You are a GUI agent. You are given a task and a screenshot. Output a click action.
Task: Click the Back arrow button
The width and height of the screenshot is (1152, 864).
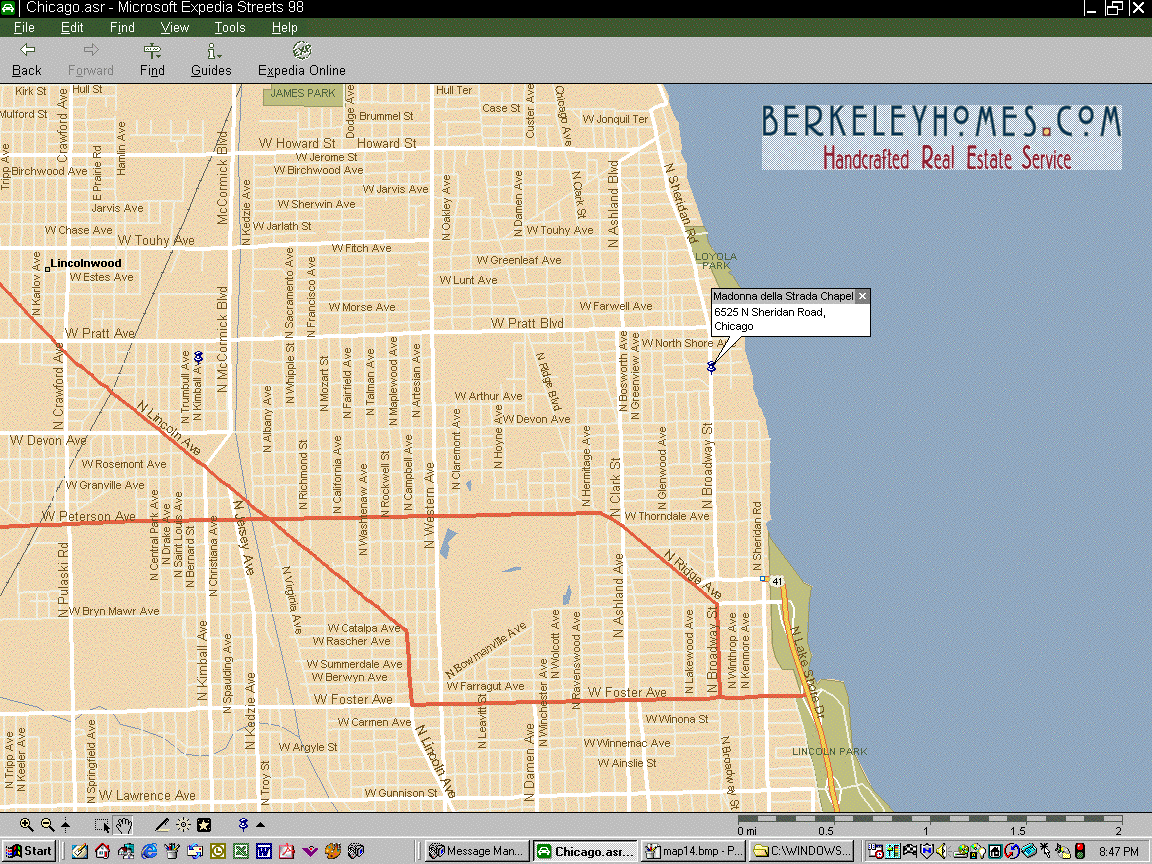click(x=27, y=59)
